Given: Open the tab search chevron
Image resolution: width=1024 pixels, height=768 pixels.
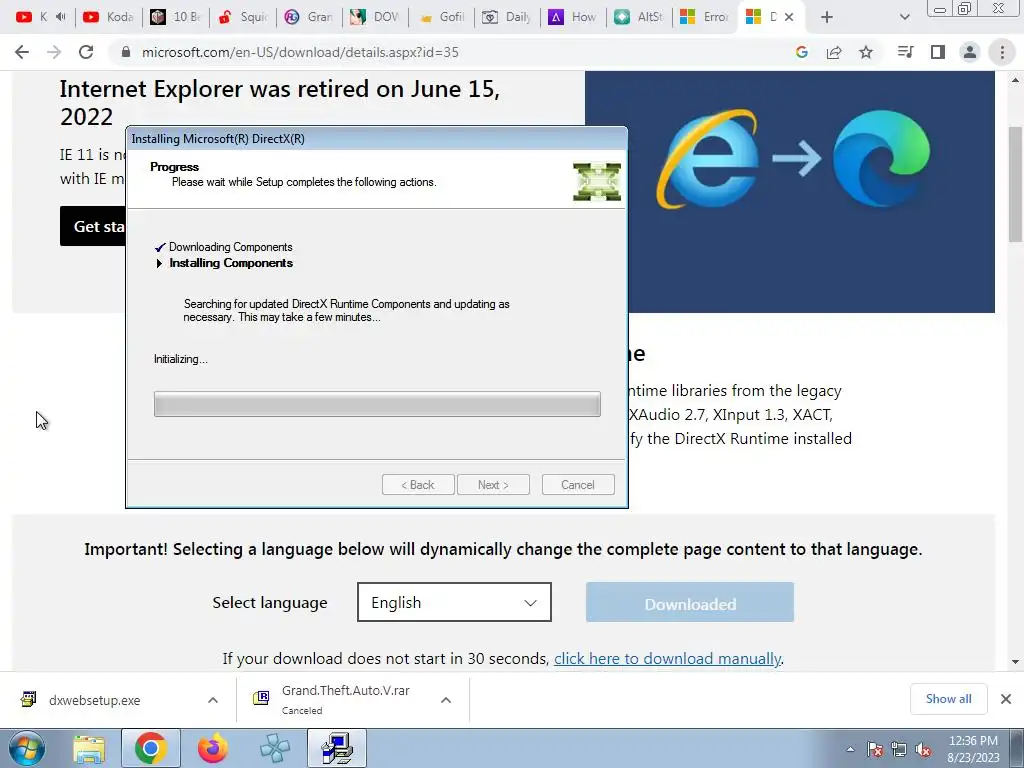Looking at the screenshot, I should (904, 17).
